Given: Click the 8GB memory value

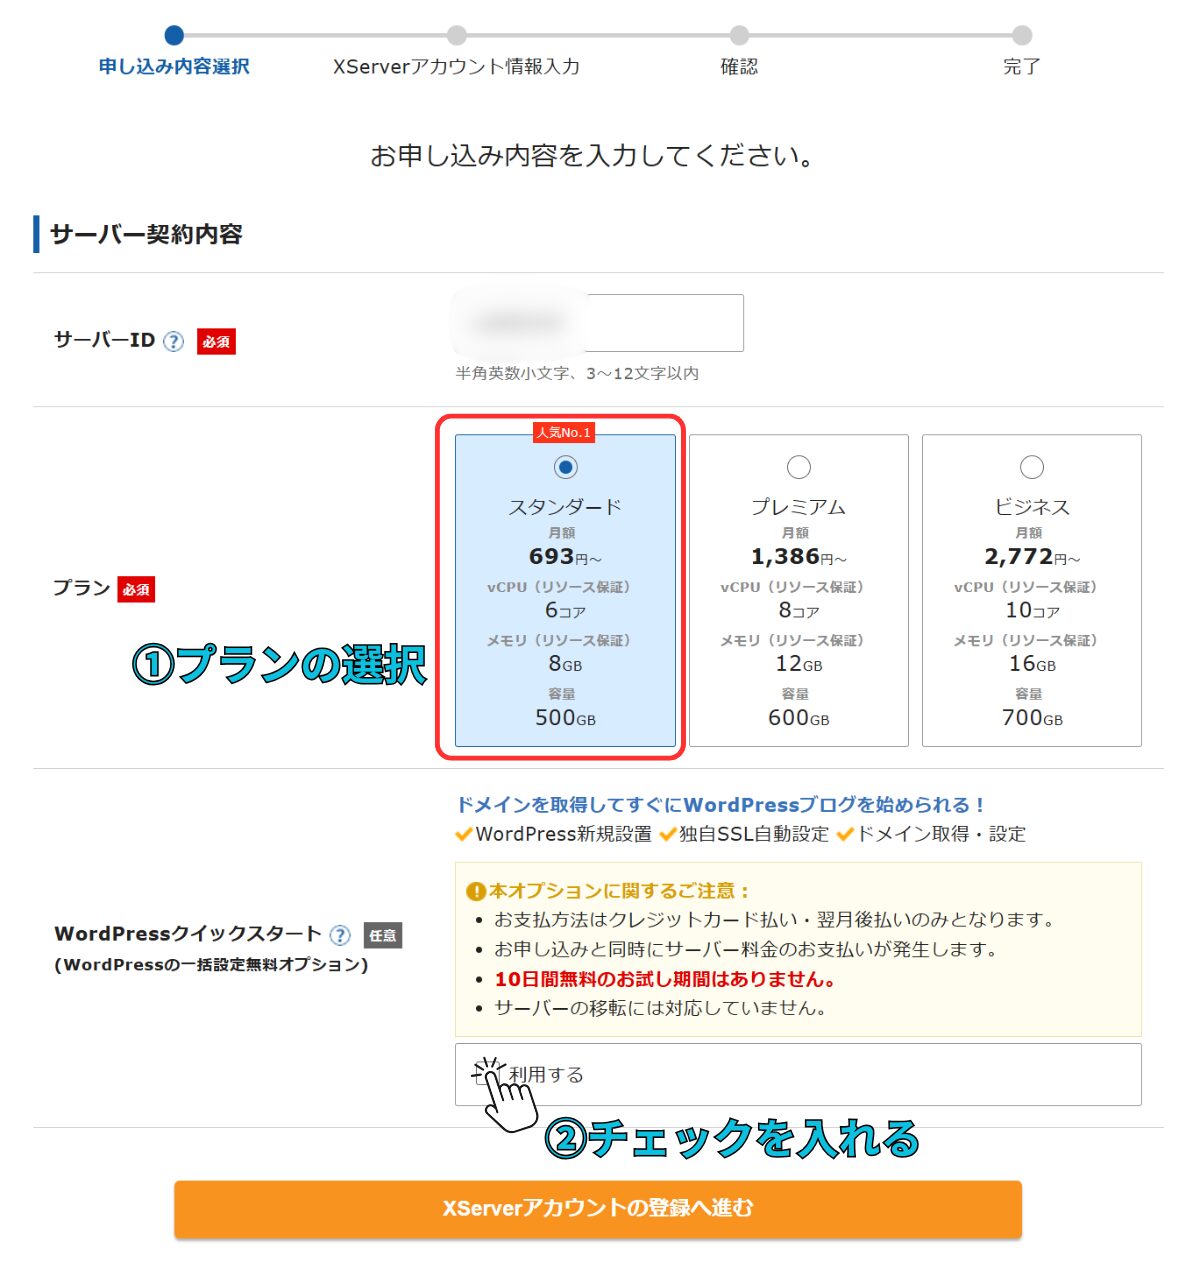Looking at the screenshot, I should (566, 664).
